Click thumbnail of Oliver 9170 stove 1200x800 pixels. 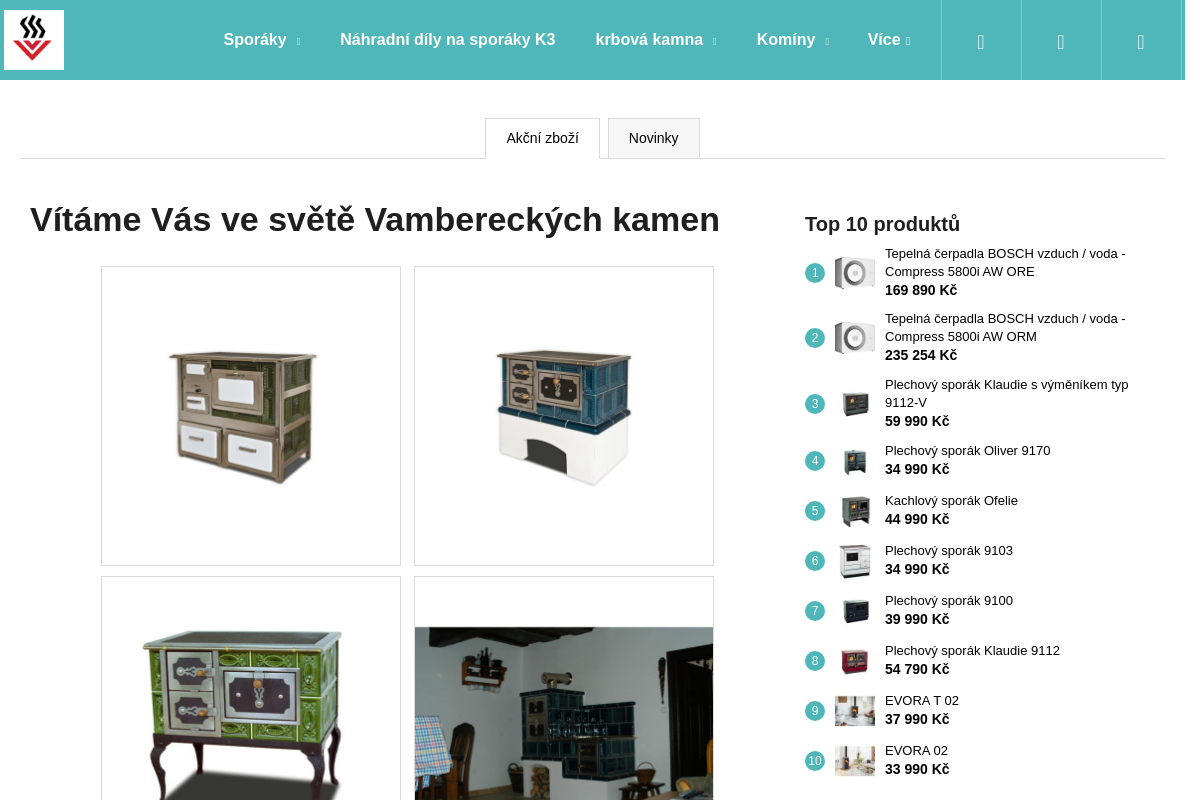coord(855,461)
